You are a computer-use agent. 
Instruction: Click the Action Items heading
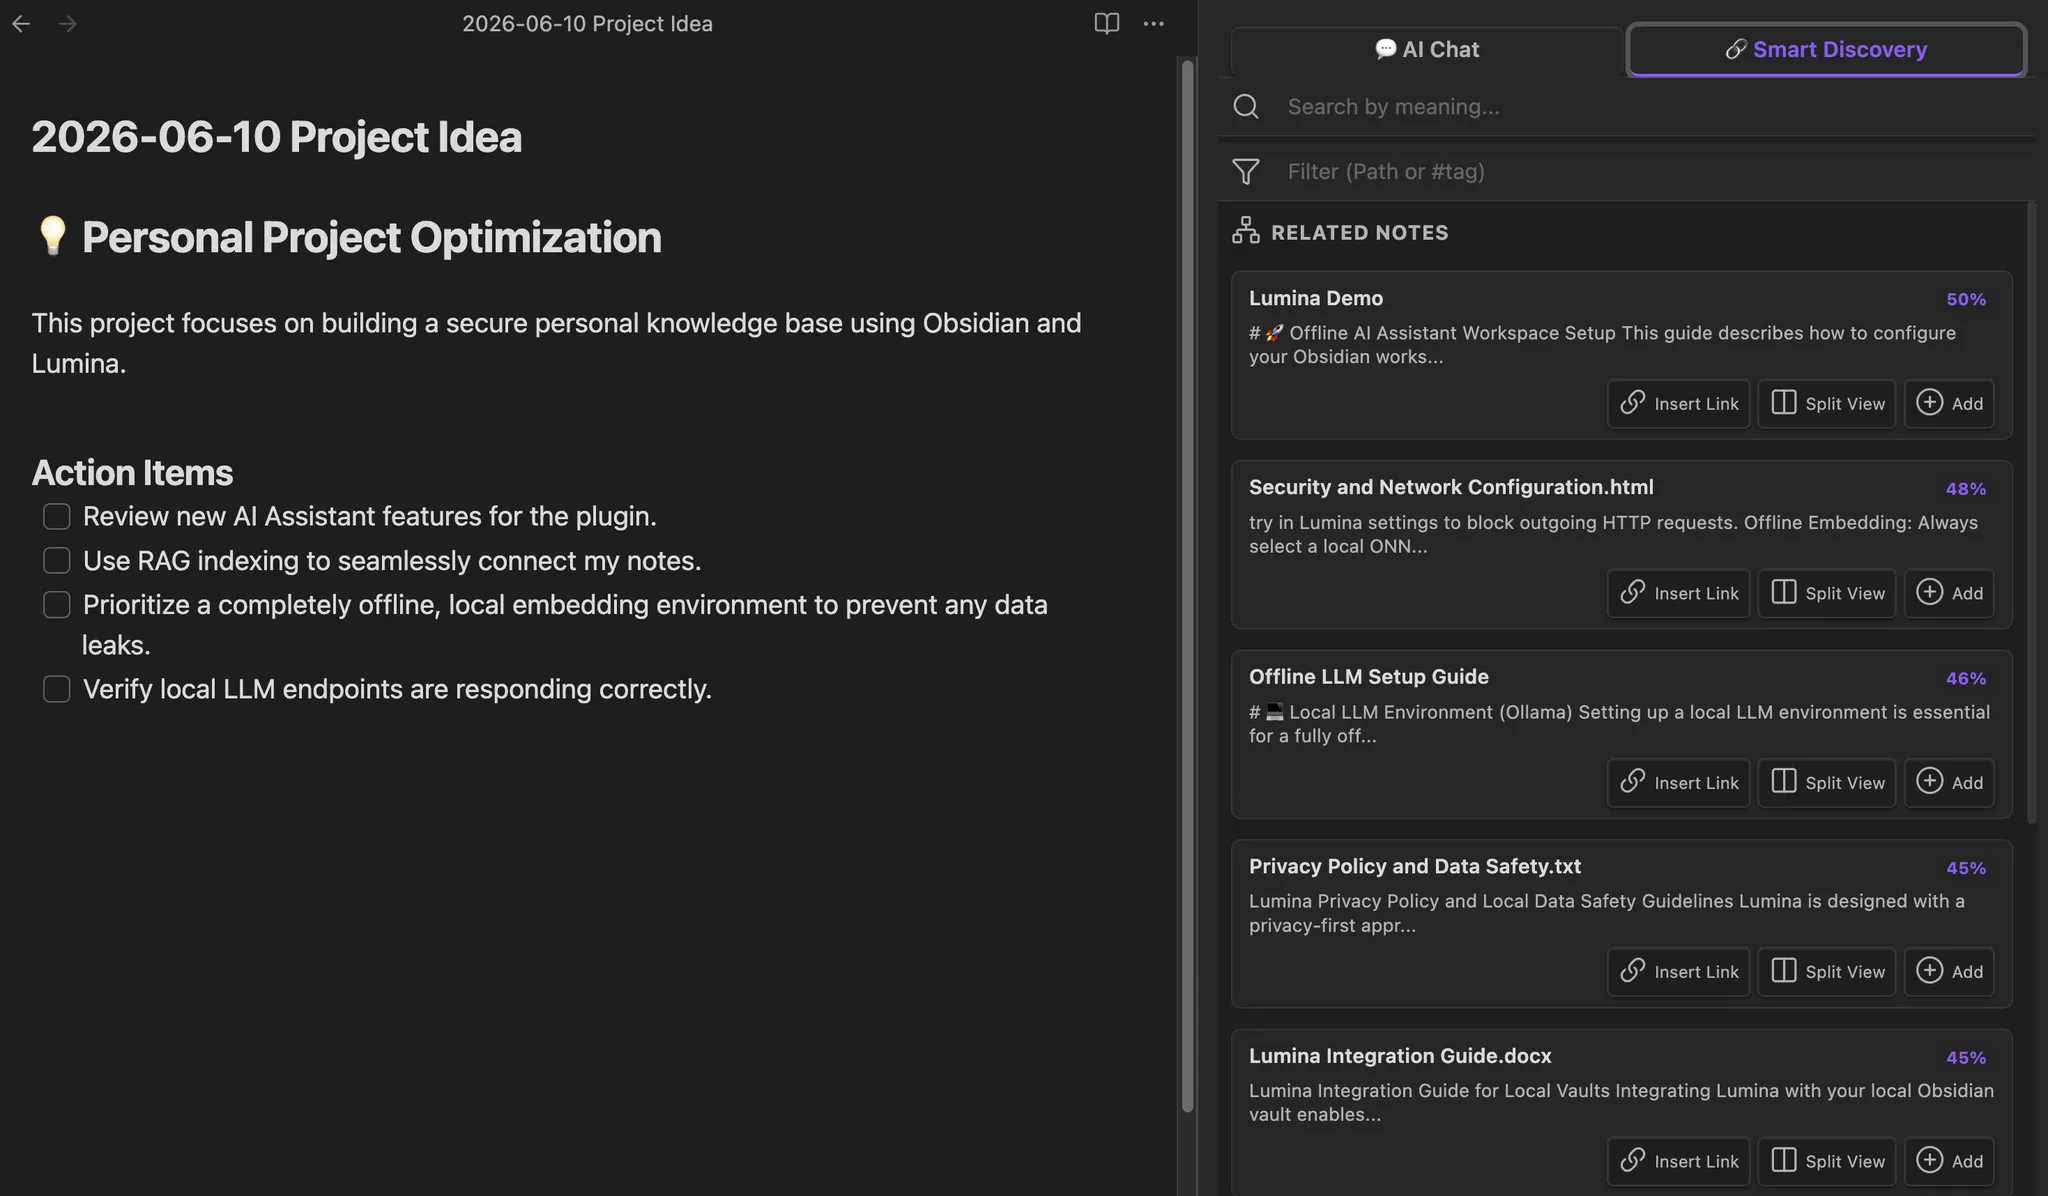(132, 472)
